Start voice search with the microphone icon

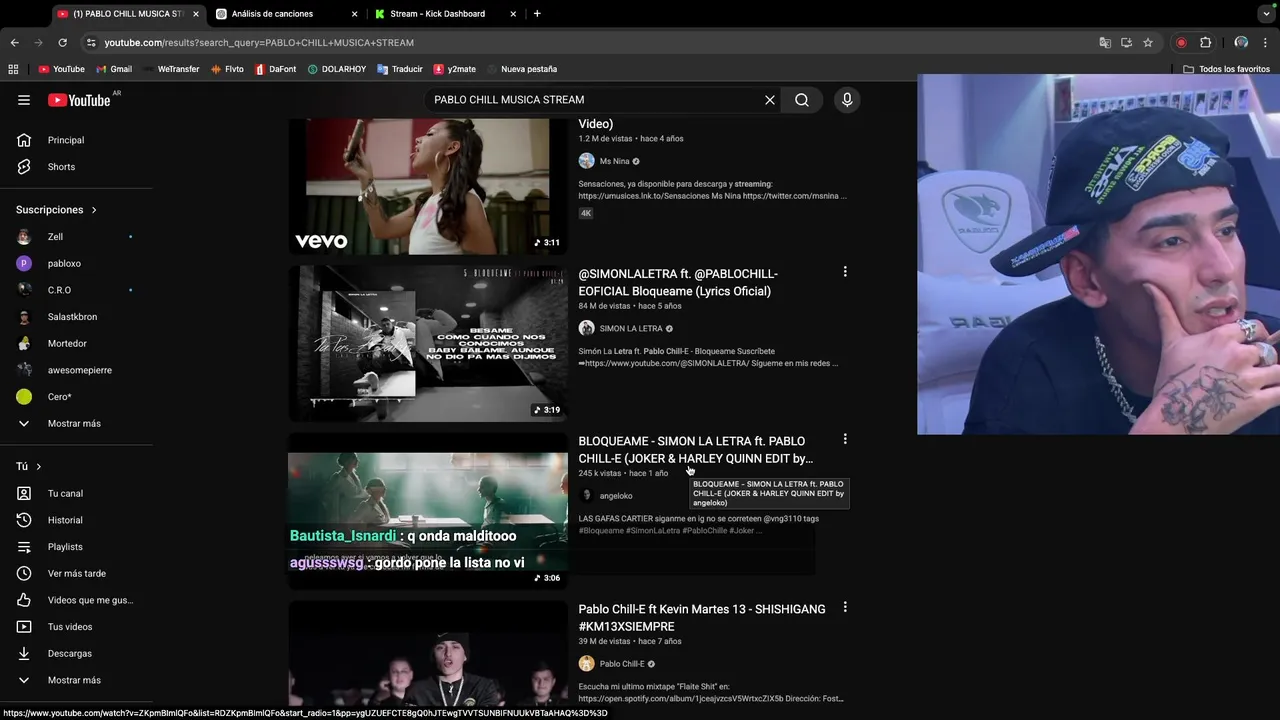point(847,100)
